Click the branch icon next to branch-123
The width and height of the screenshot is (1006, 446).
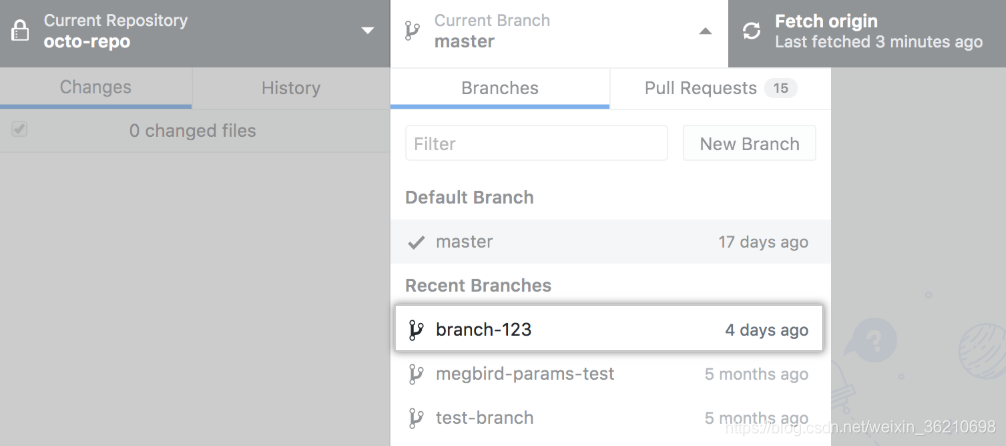click(x=416, y=330)
